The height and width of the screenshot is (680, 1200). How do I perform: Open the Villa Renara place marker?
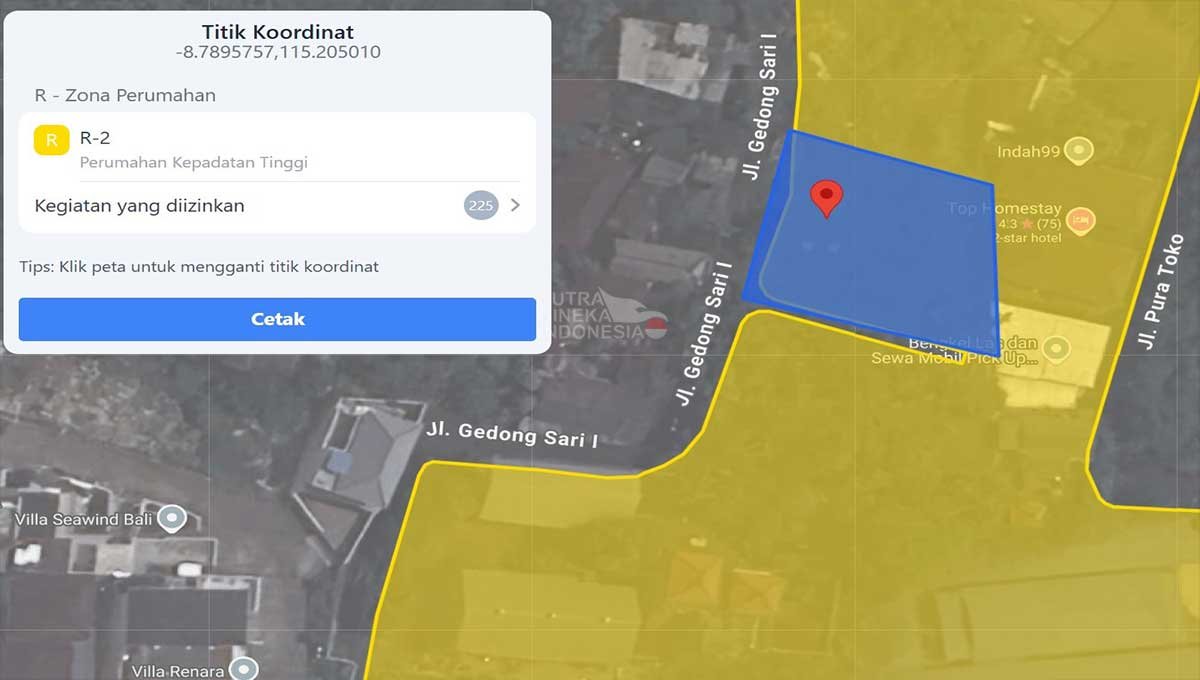(243, 668)
